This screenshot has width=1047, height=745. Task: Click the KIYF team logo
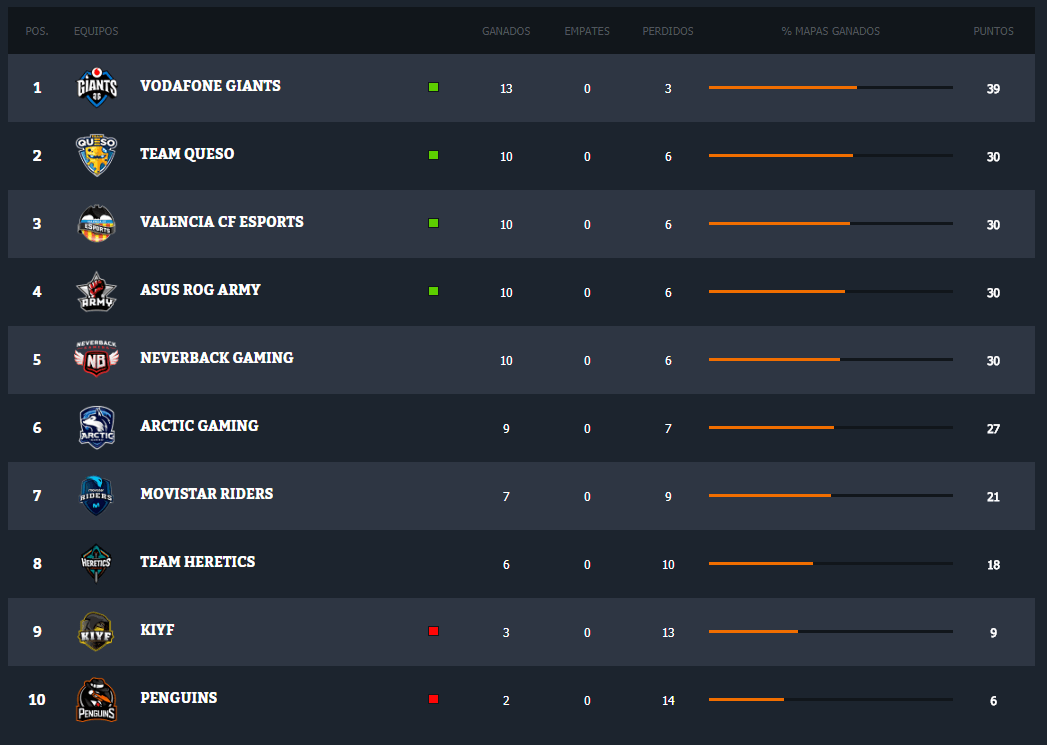[96, 632]
